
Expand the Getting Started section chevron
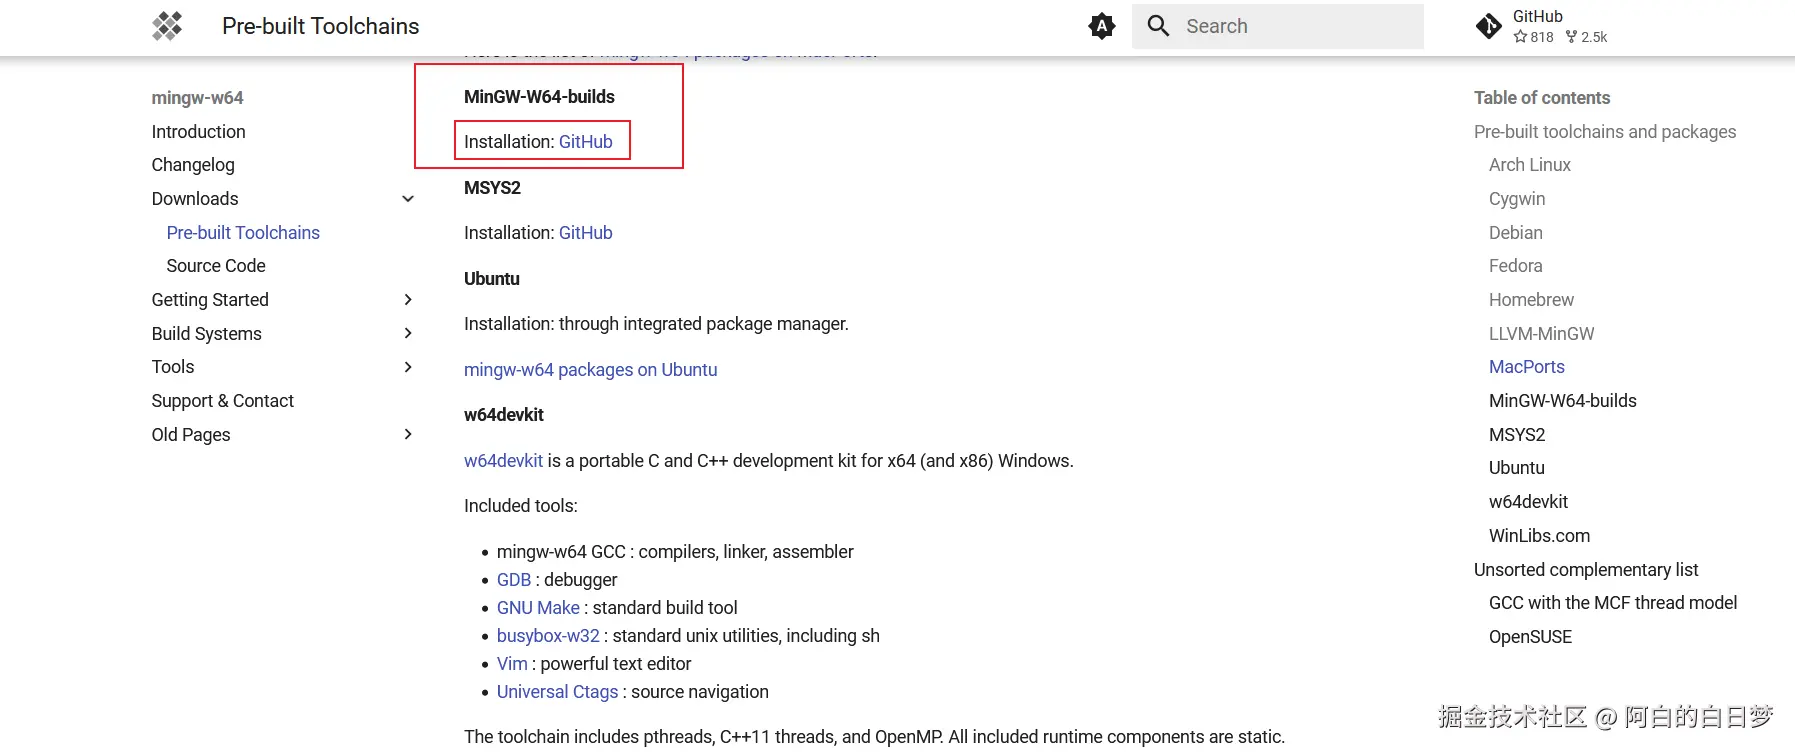point(408,300)
